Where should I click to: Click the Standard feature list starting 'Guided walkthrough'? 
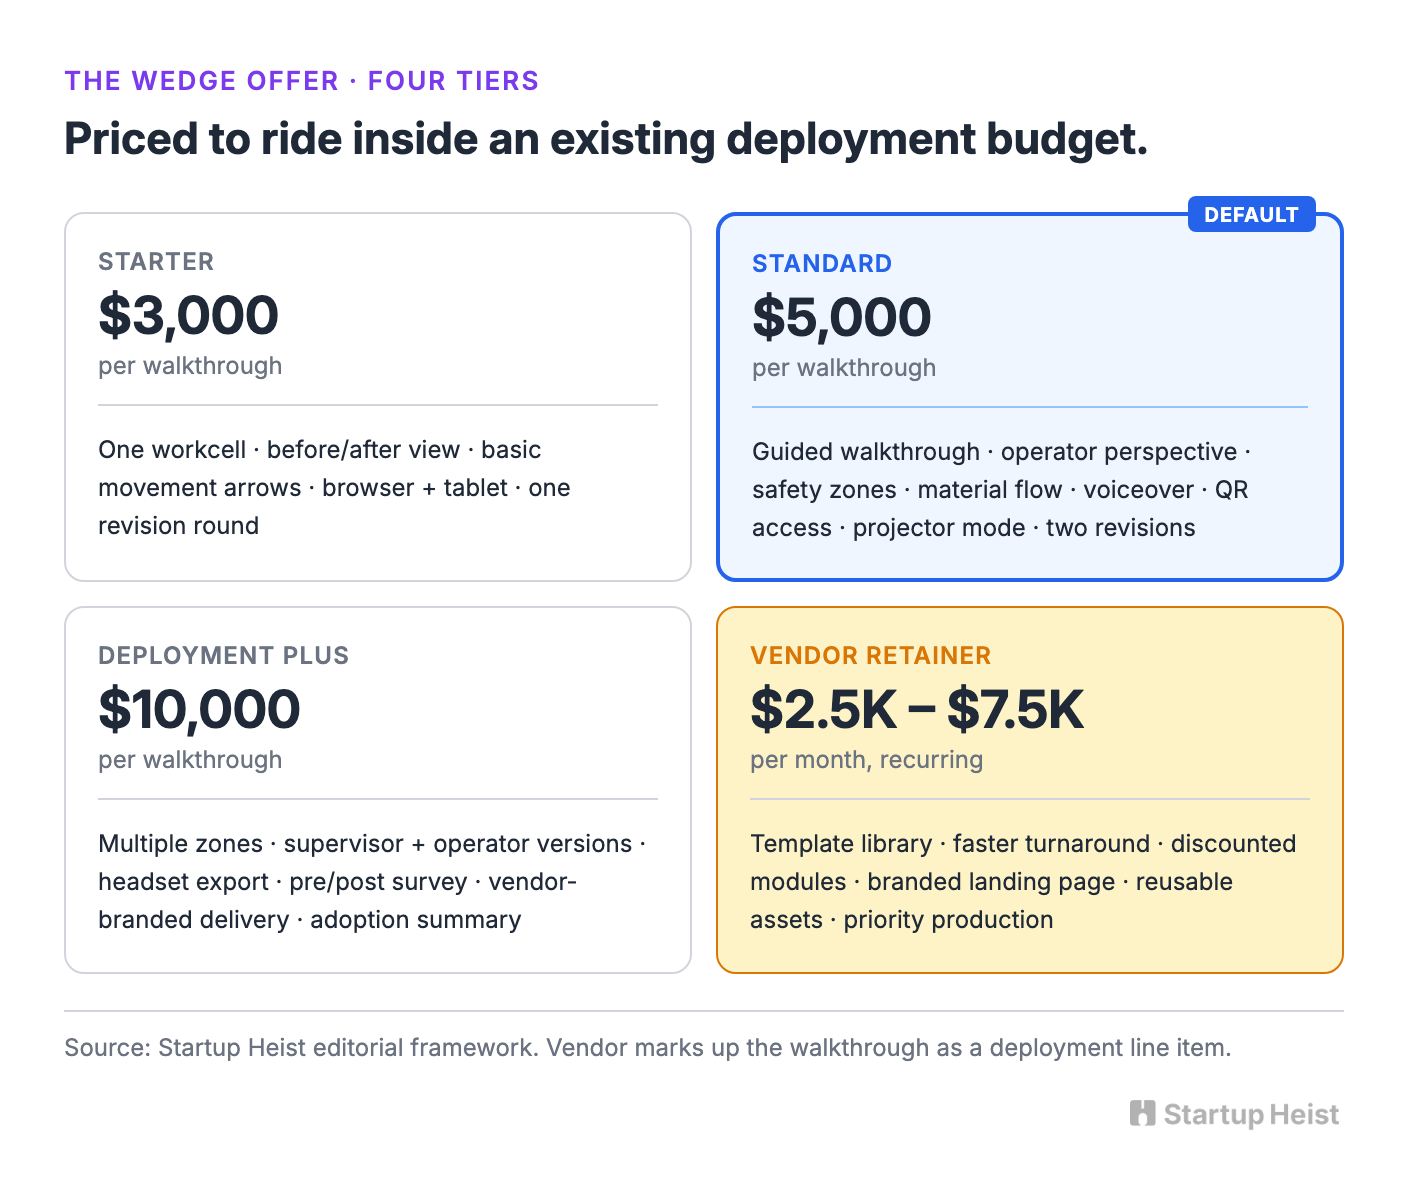pyautogui.click(x=1002, y=490)
